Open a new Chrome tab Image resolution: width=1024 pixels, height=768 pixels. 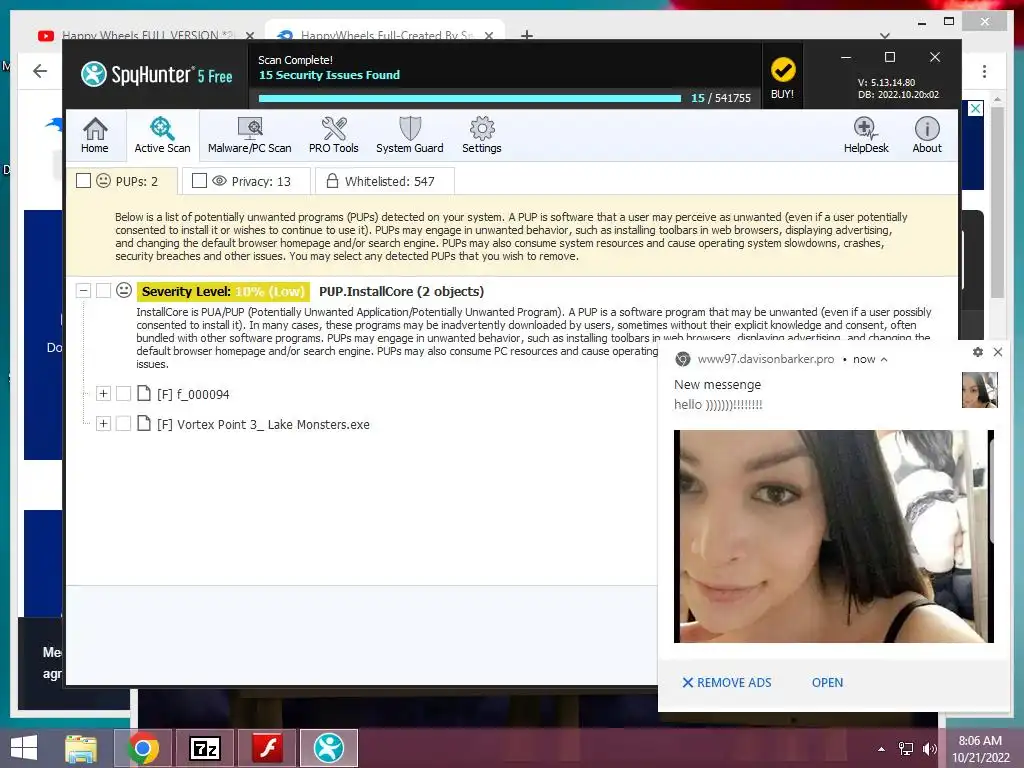[x=527, y=35]
